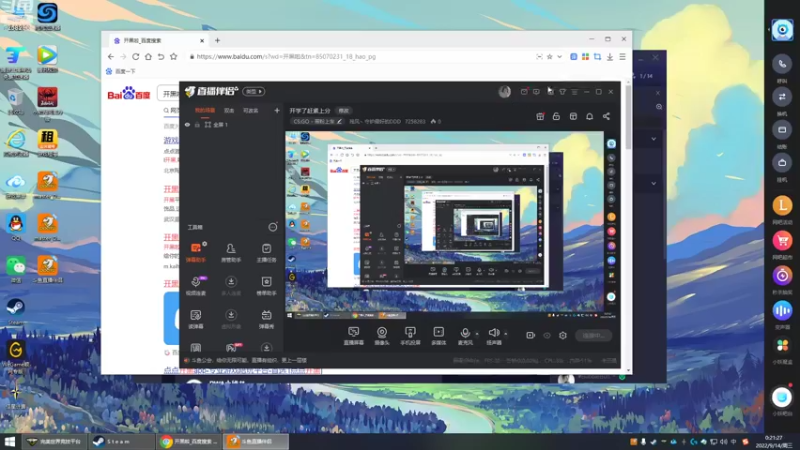Click the 变声器 voice changer icon
800x450 pixels.
point(782,310)
